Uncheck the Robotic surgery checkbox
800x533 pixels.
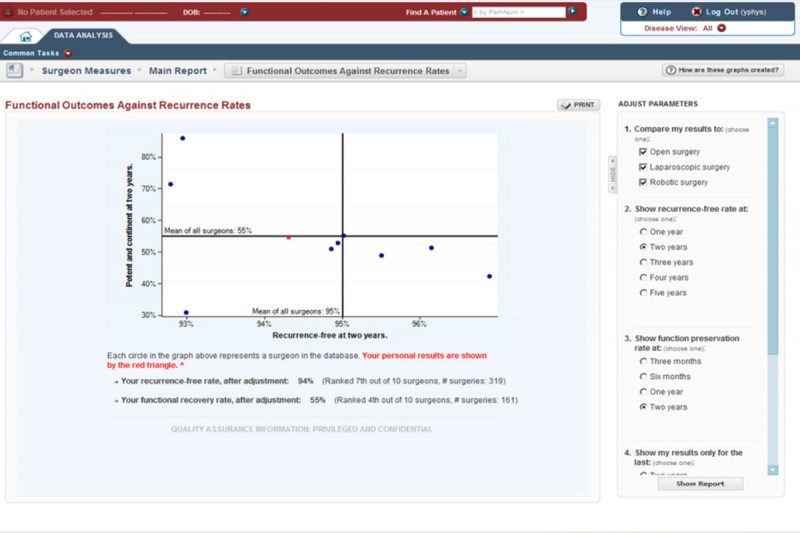[x=643, y=182]
